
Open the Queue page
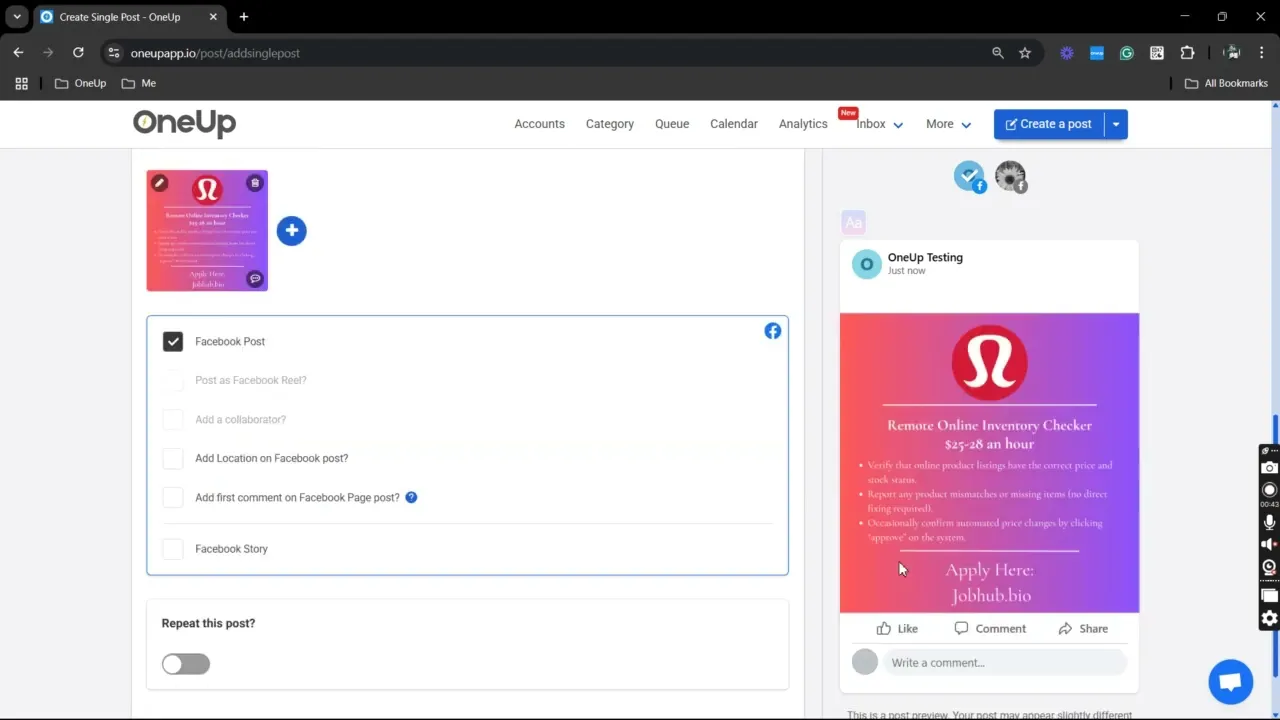click(672, 124)
